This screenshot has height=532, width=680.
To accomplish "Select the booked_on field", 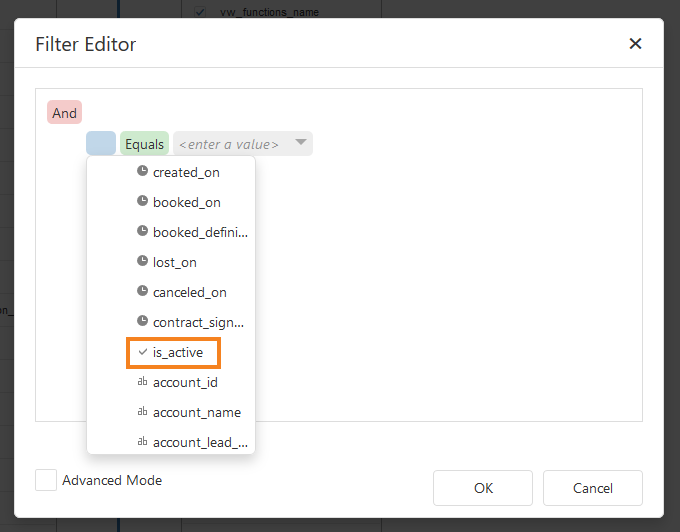I will (x=171, y=202).
